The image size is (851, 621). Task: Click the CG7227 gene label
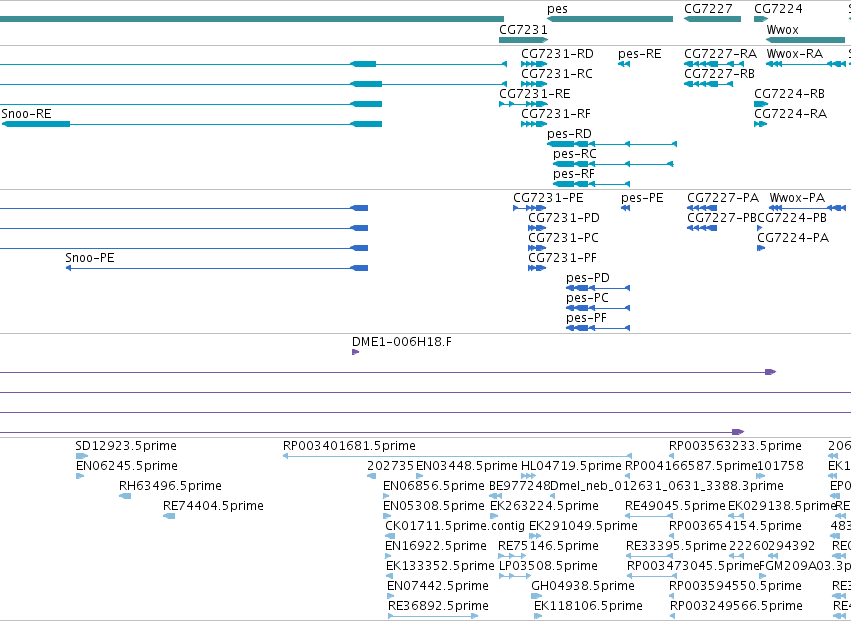point(708,9)
